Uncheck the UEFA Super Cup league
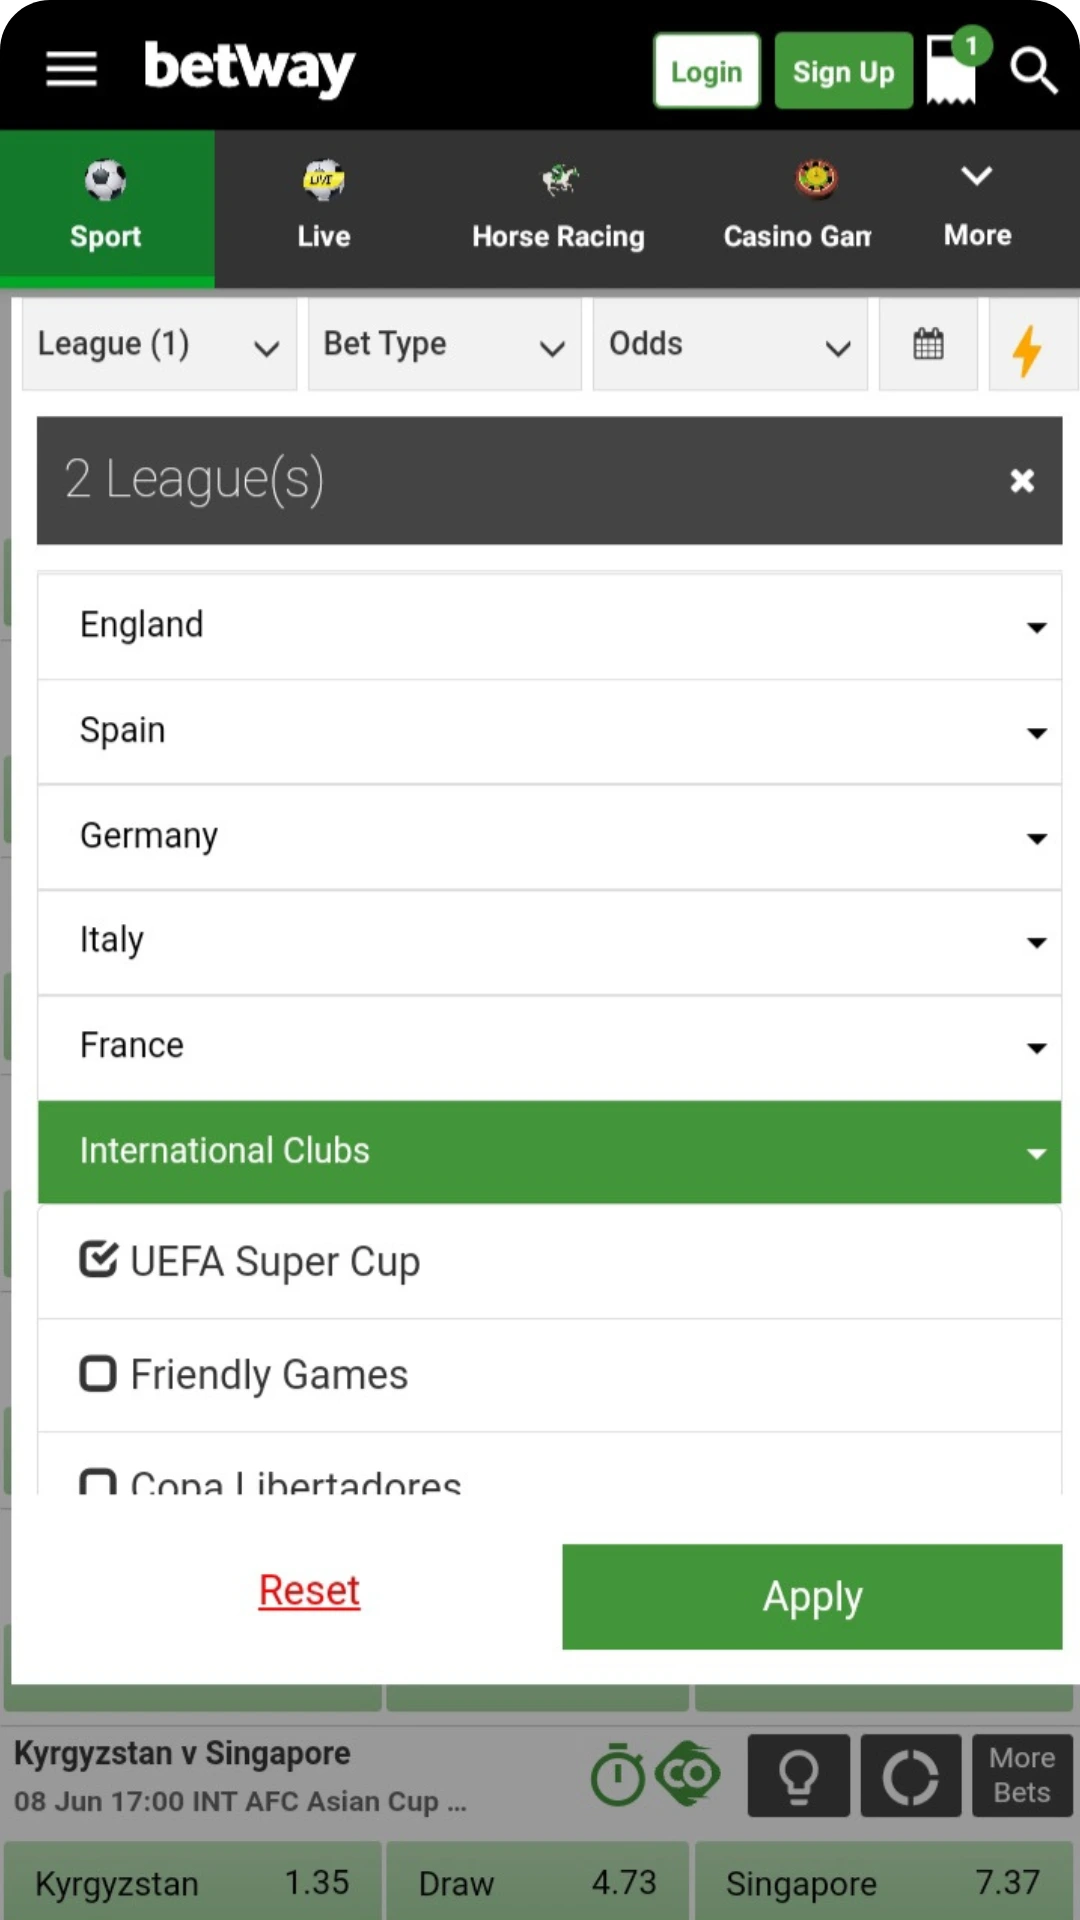Viewport: 1080px width, 1920px height. click(97, 1259)
